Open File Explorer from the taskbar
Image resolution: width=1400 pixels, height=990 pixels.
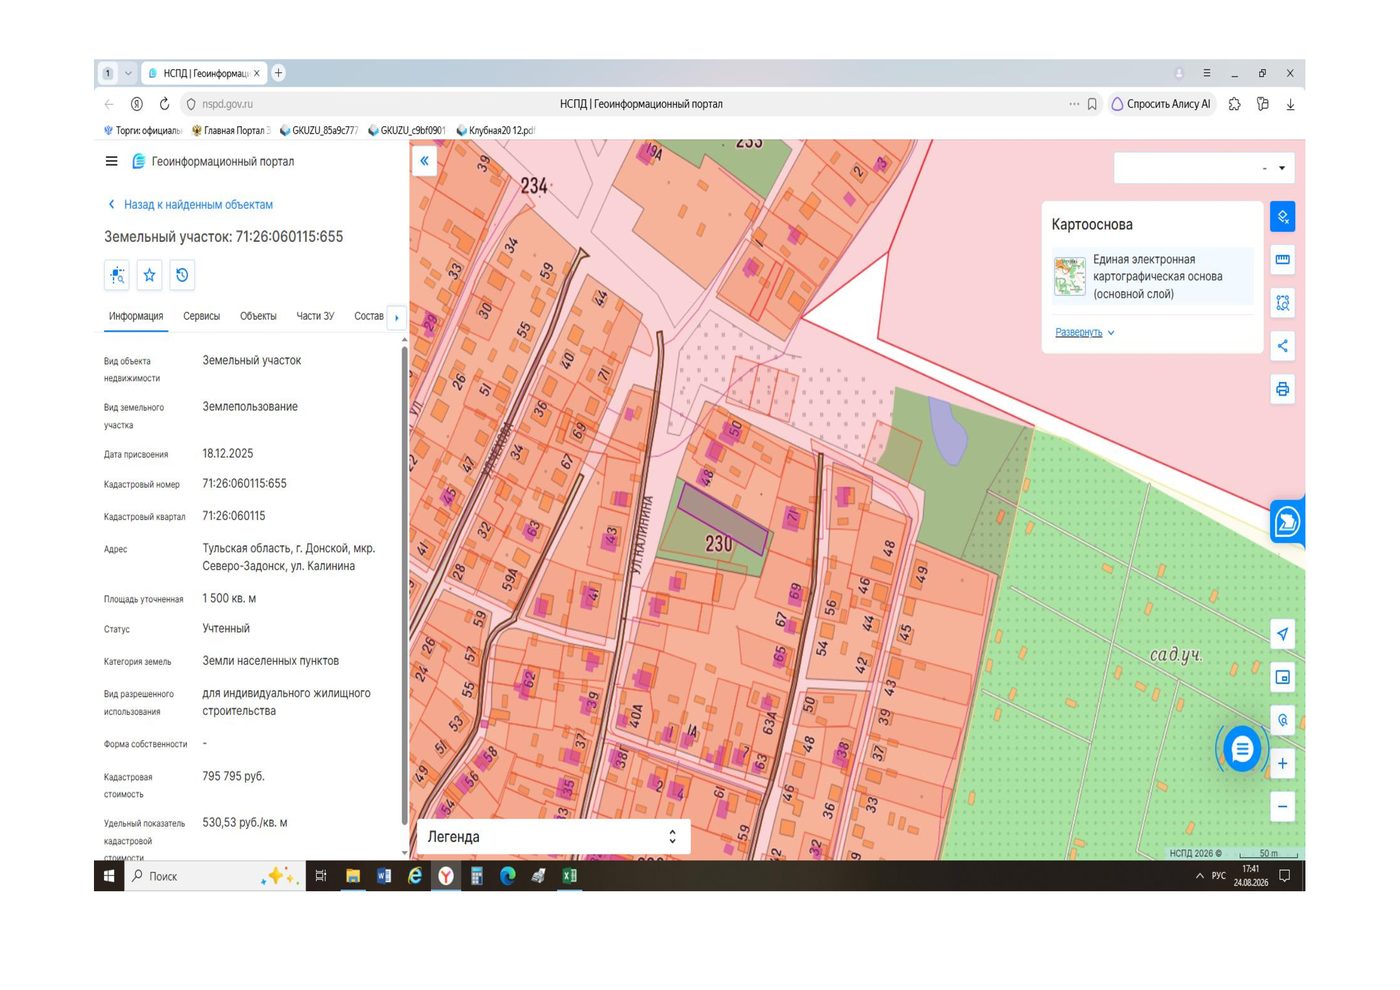[x=353, y=876]
